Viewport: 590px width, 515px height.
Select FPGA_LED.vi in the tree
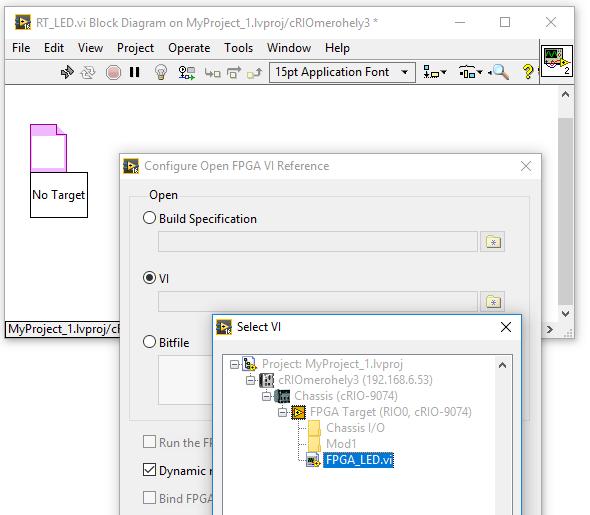(x=358, y=460)
